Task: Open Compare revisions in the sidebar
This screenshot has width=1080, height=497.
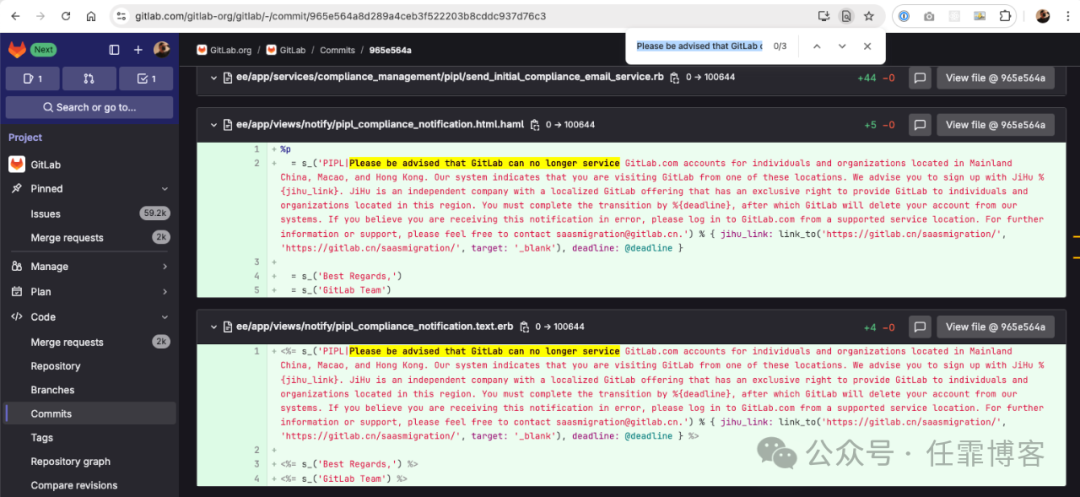Action: pos(90,485)
